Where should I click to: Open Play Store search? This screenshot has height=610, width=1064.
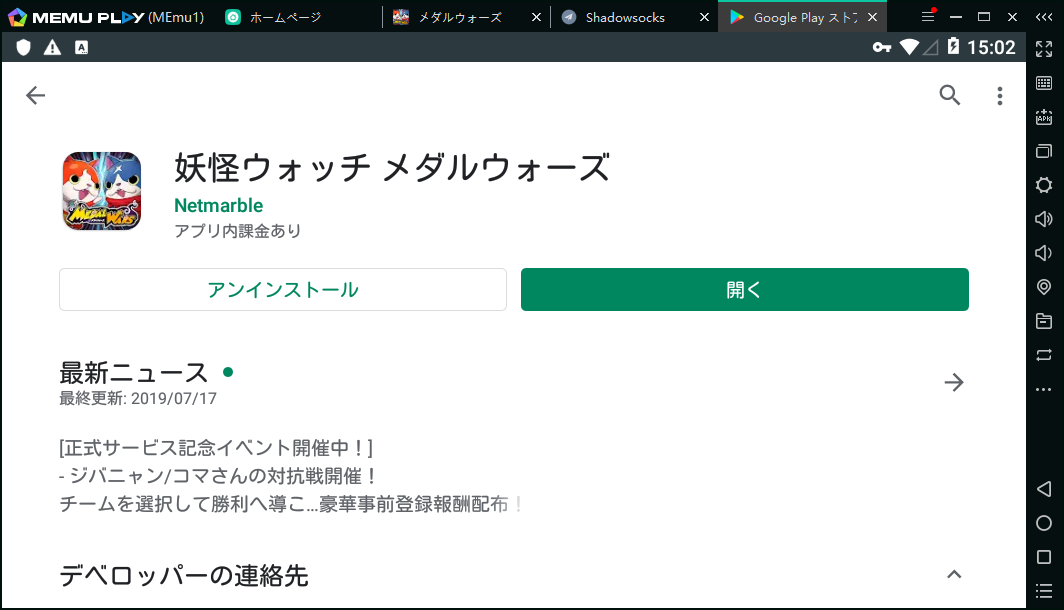coord(949,95)
